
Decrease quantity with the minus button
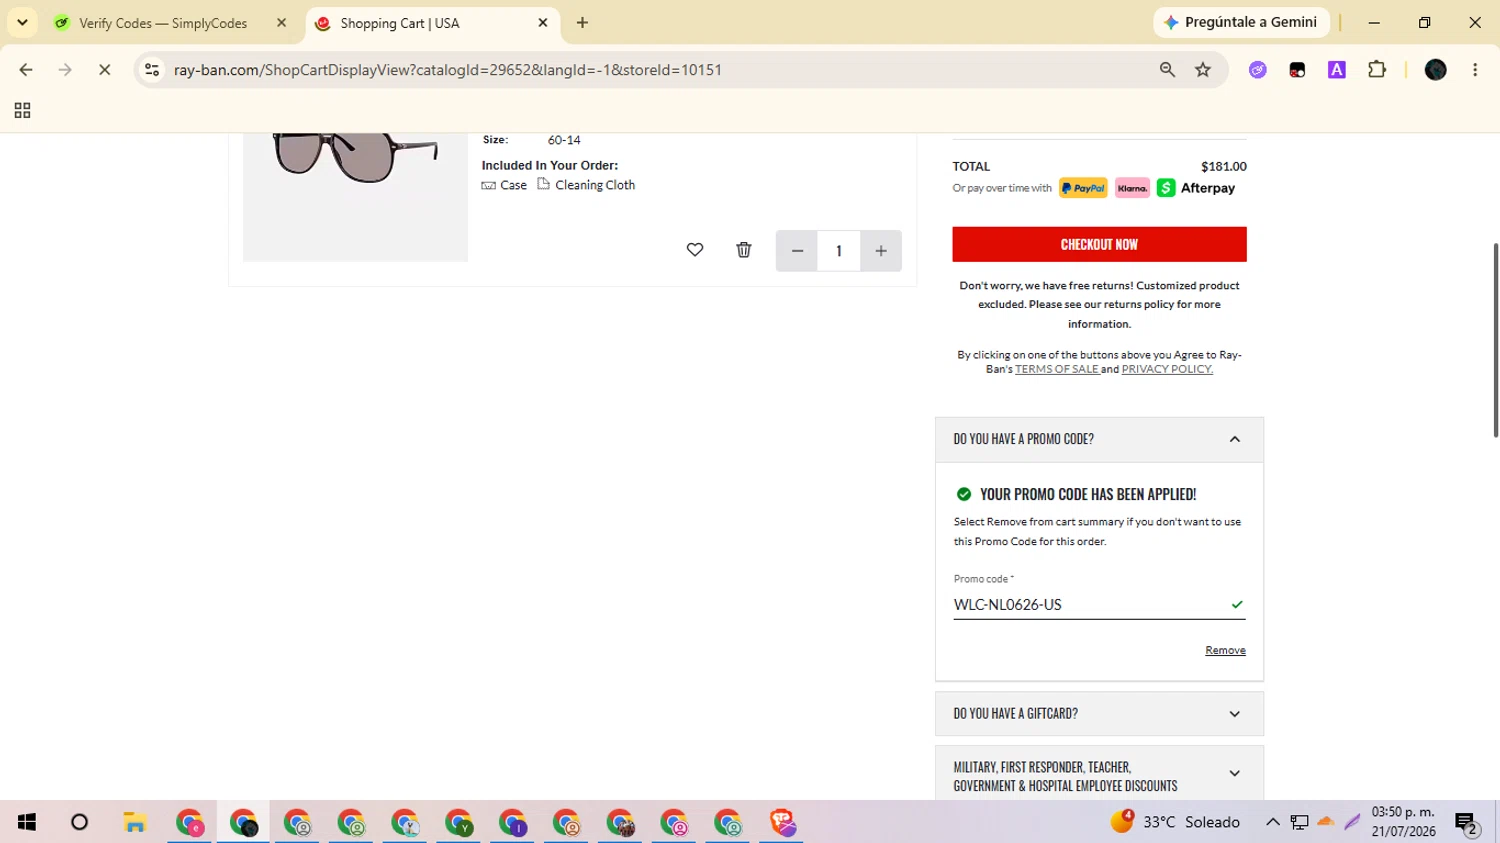pos(797,251)
